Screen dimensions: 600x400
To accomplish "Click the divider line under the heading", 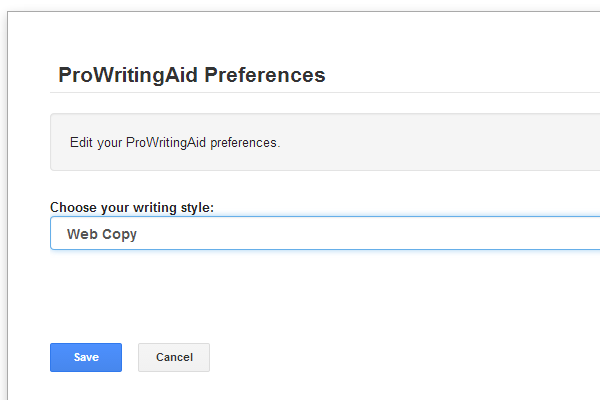I will coord(325,92).
